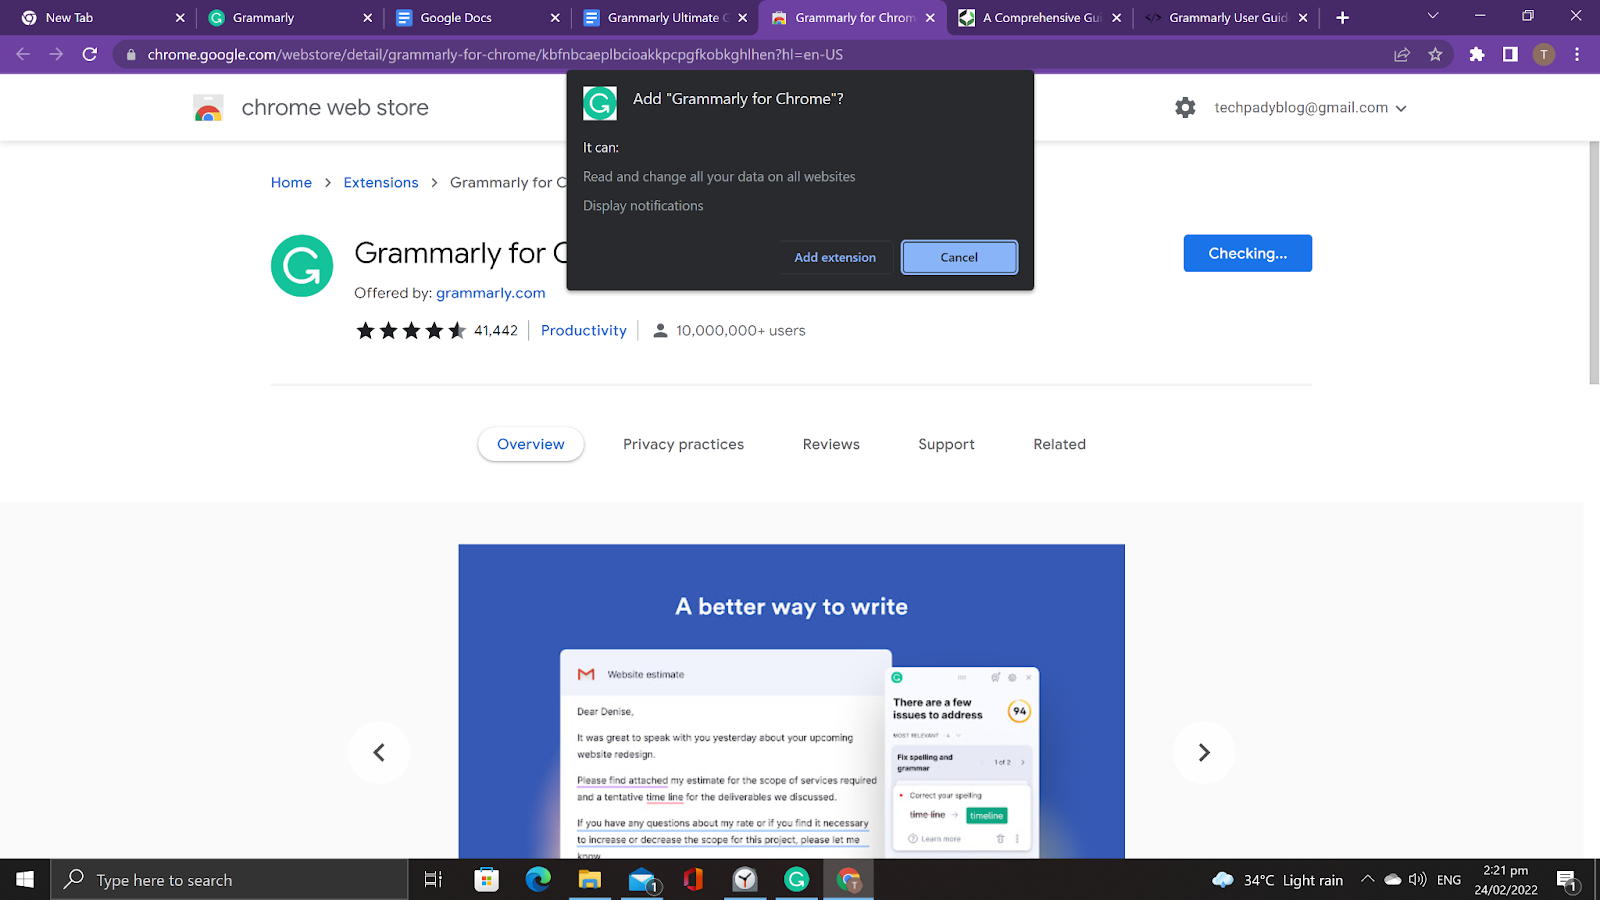The width and height of the screenshot is (1600, 900).
Task: Cancel the Add Grammarly dialog
Action: (959, 257)
